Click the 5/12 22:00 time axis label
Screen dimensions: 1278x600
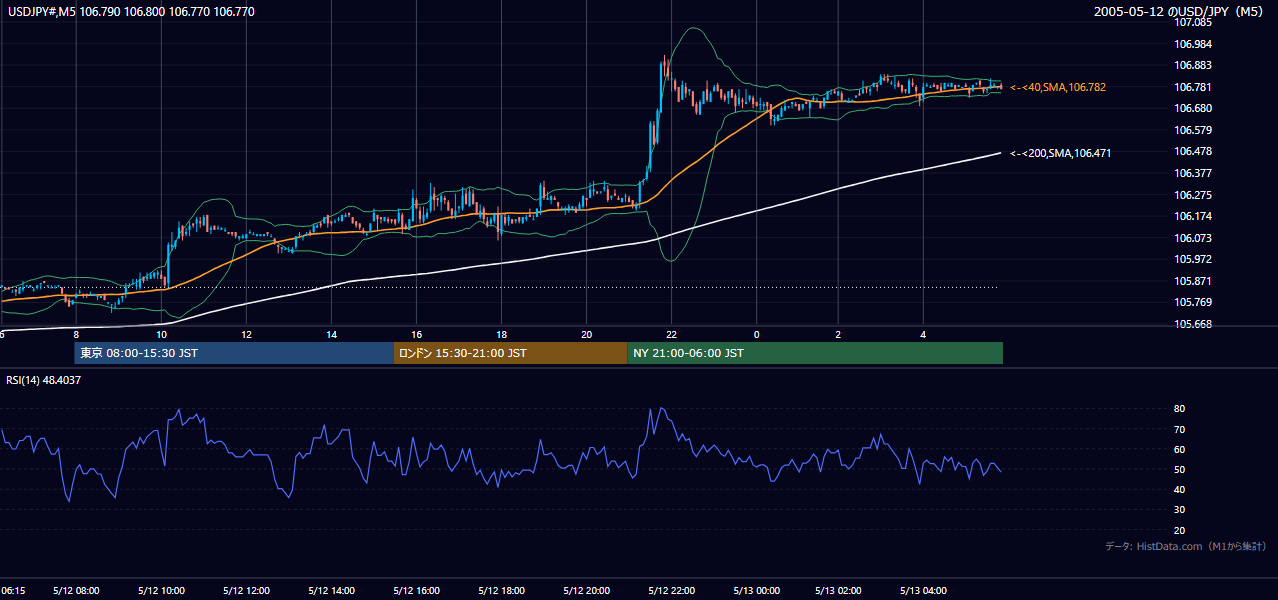[671, 590]
